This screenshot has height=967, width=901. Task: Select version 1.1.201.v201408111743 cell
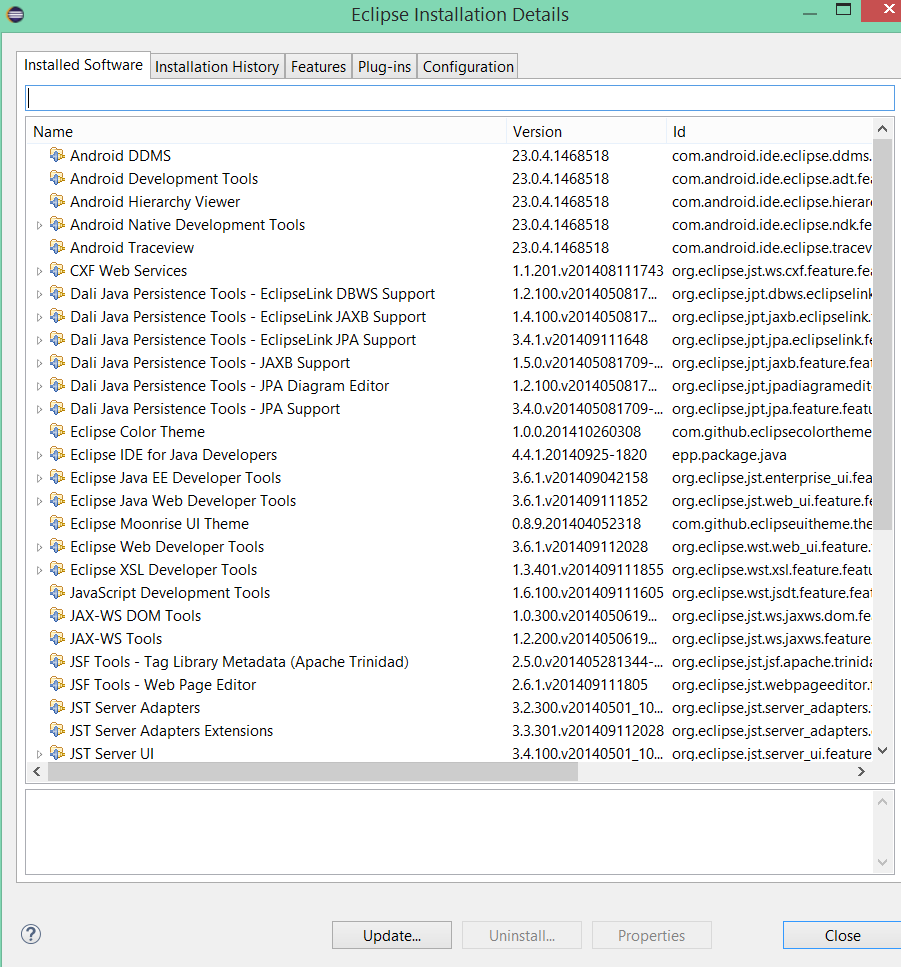point(588,271)
